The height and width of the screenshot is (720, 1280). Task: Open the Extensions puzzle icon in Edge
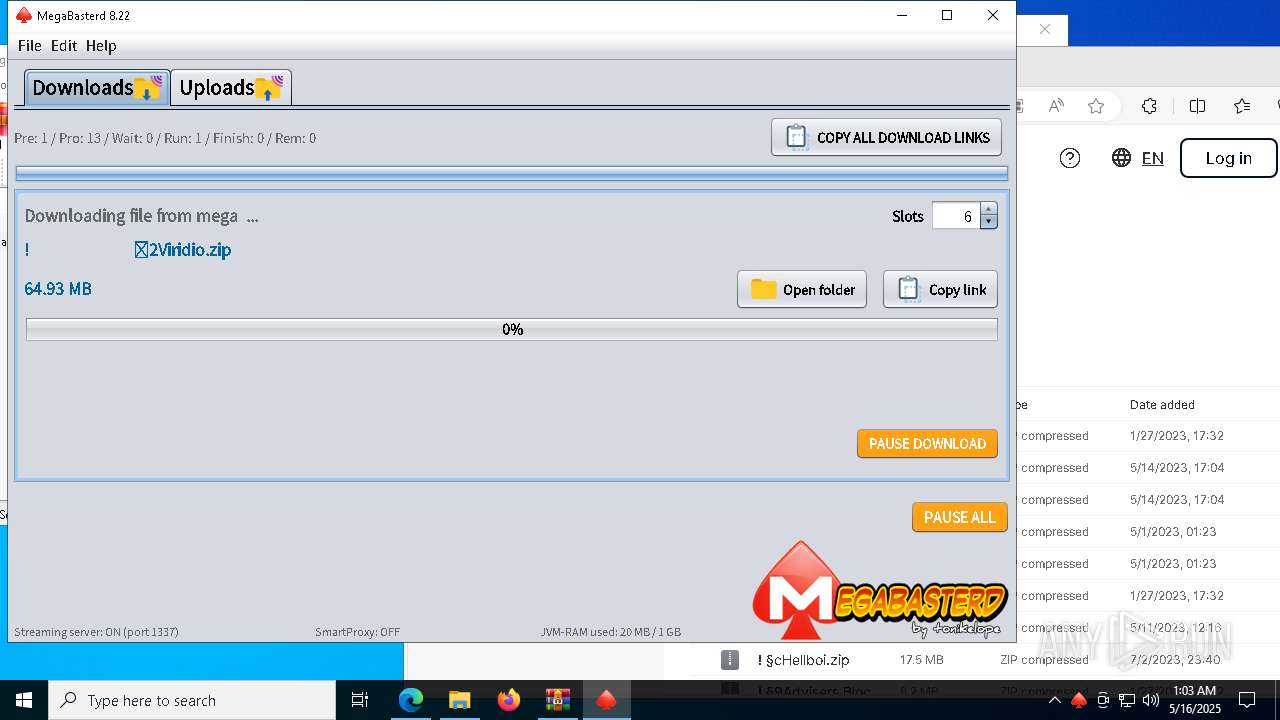[1150, 106]
